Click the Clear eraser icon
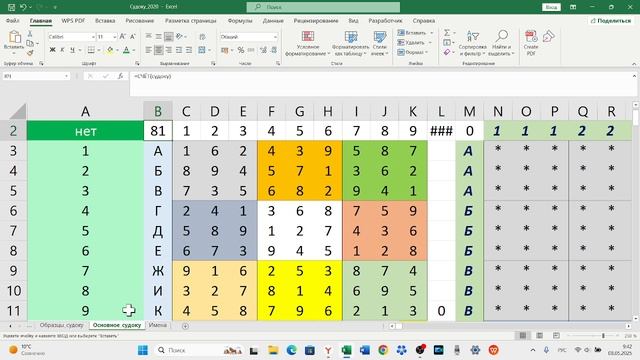The width and height of the screenshot is (640, 360). (447, 52)
